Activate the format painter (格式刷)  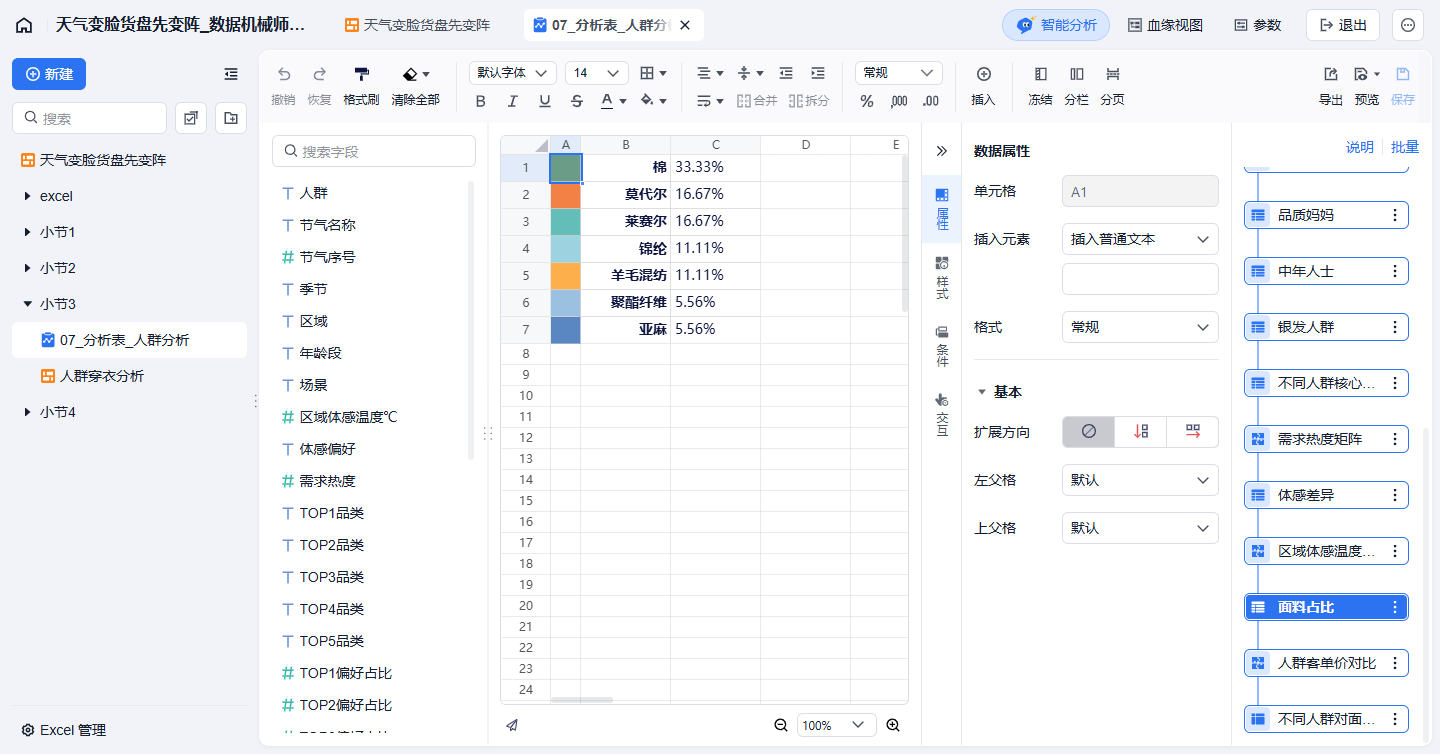pyautogui.click(x=361, y=85)
